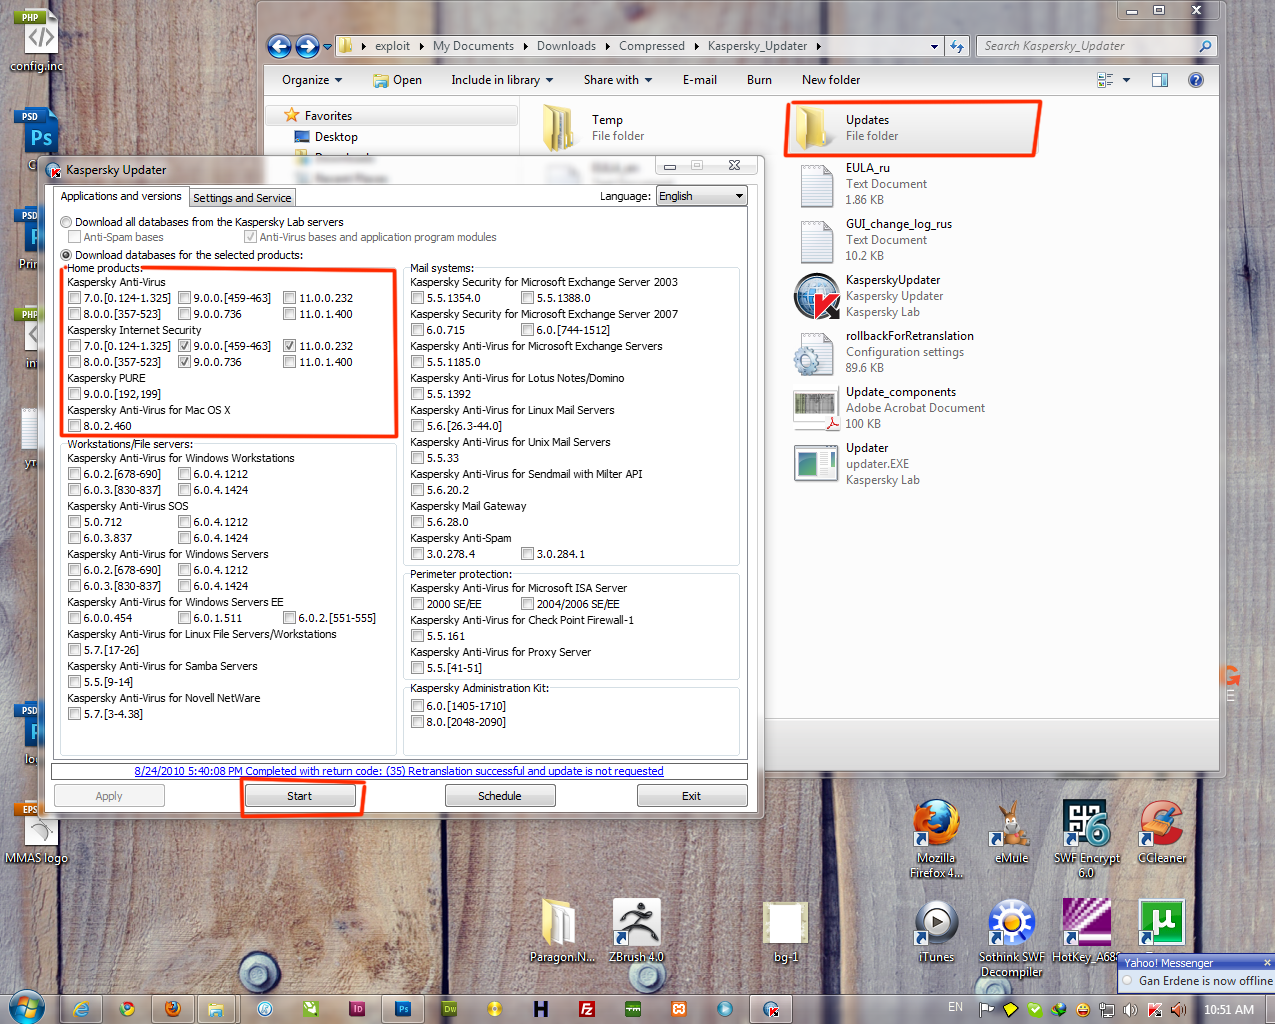This screenshot has width=1275, height=1024.
Task: Open the KasperskyUpdater application file
Action: point(816,296)
